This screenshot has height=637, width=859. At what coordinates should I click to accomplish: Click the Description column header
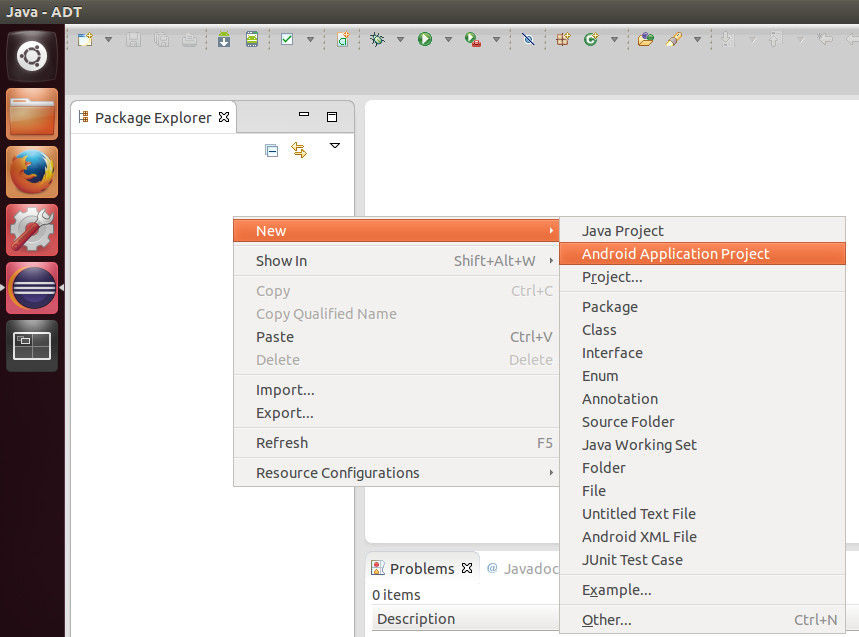coord(466,619)
